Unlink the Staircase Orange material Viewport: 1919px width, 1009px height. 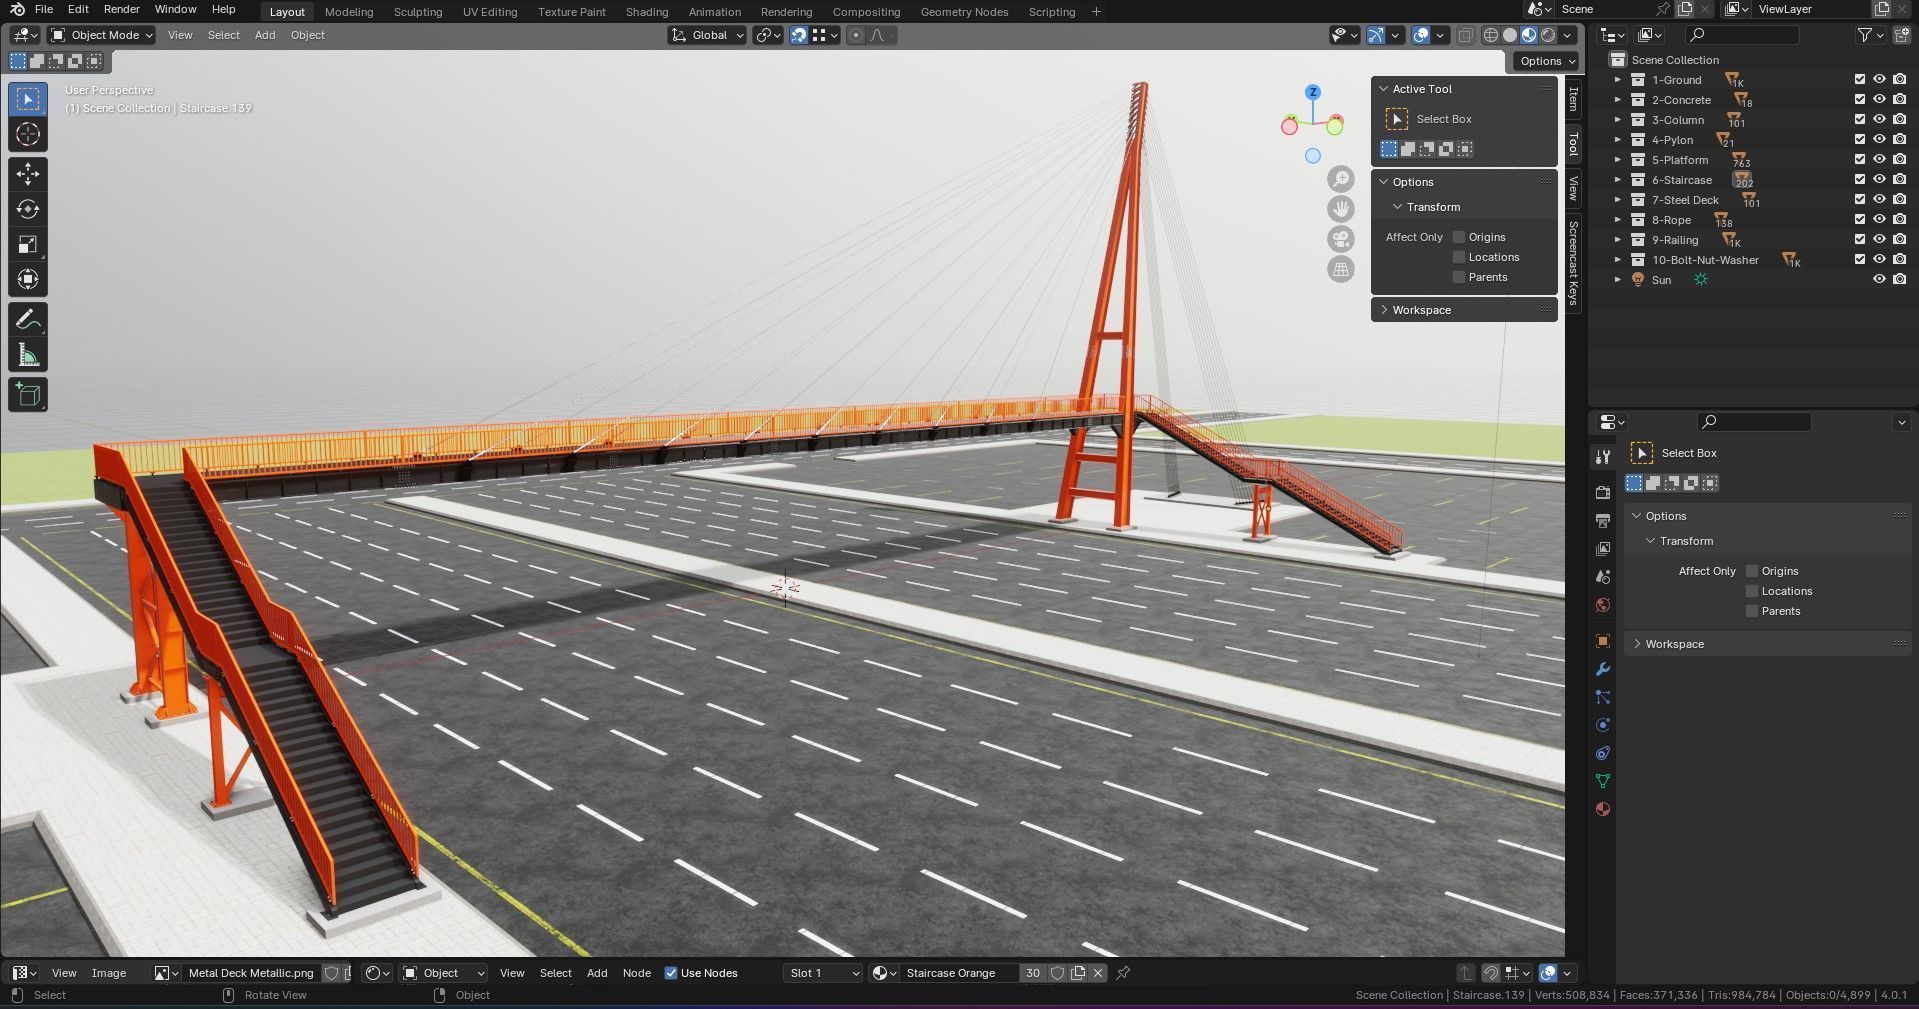(1098, 973)
